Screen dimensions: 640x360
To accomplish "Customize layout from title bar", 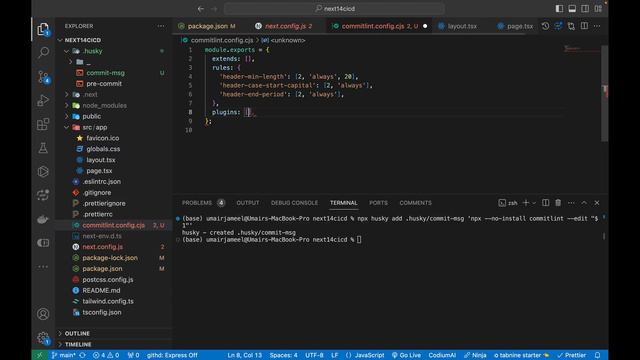I will 598,9.
